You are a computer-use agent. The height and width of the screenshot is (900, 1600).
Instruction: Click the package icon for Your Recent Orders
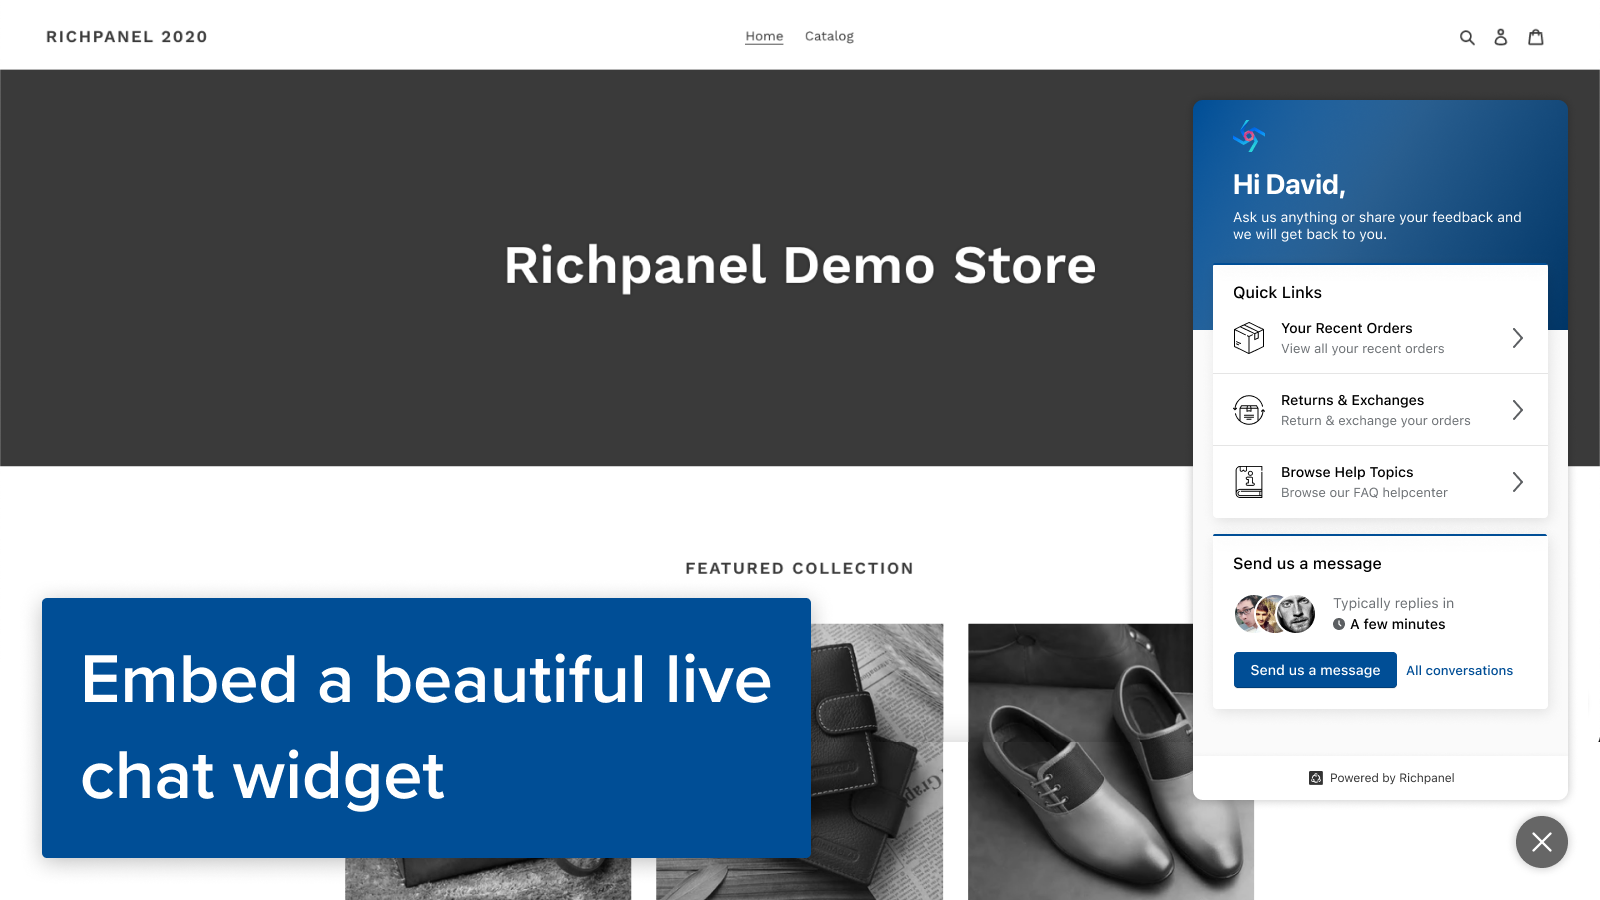click(1249, 338)
